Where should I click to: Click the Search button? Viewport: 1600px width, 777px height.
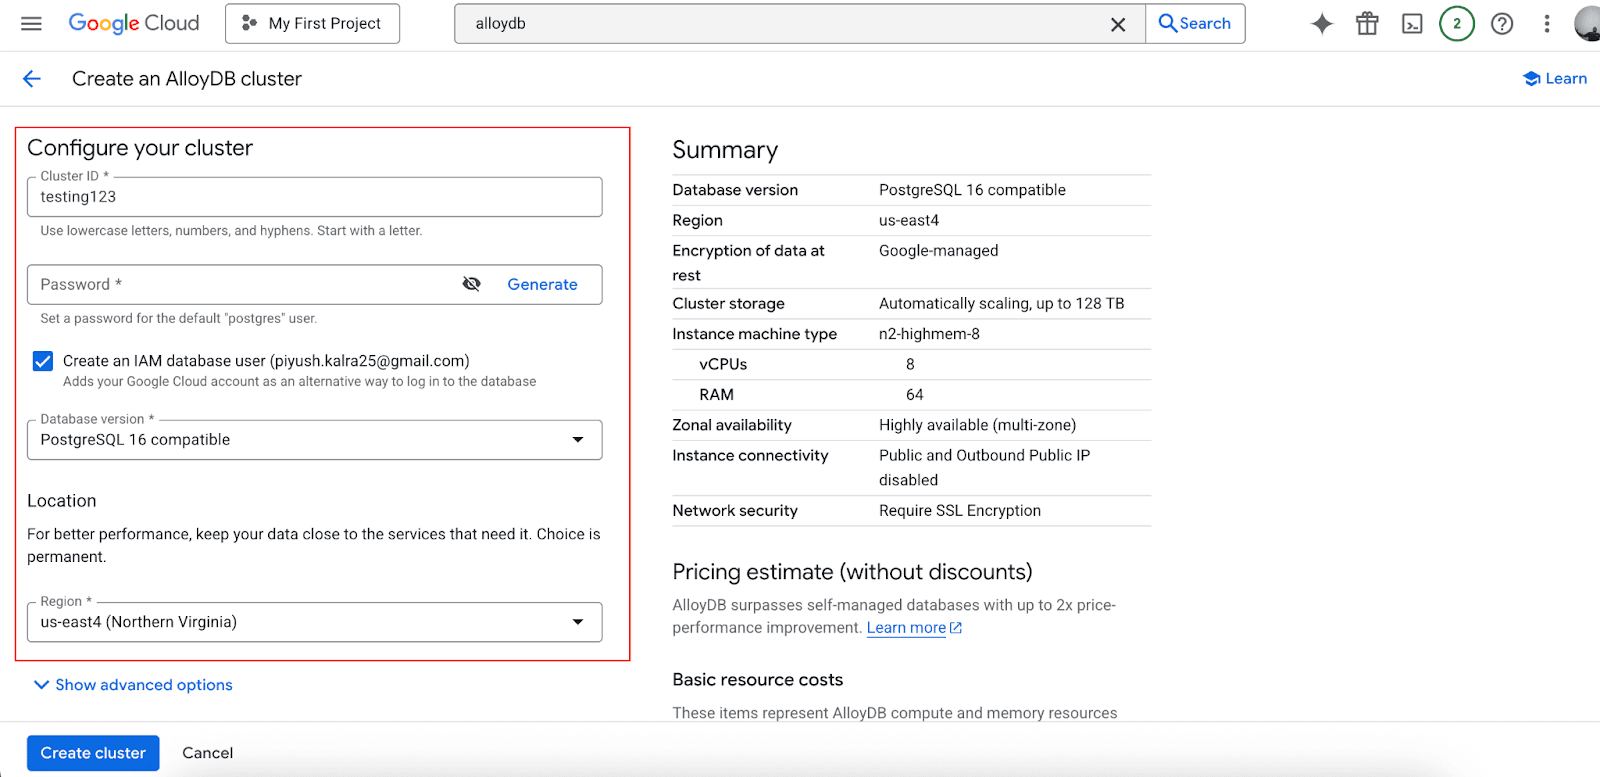tap(1195, 23)
